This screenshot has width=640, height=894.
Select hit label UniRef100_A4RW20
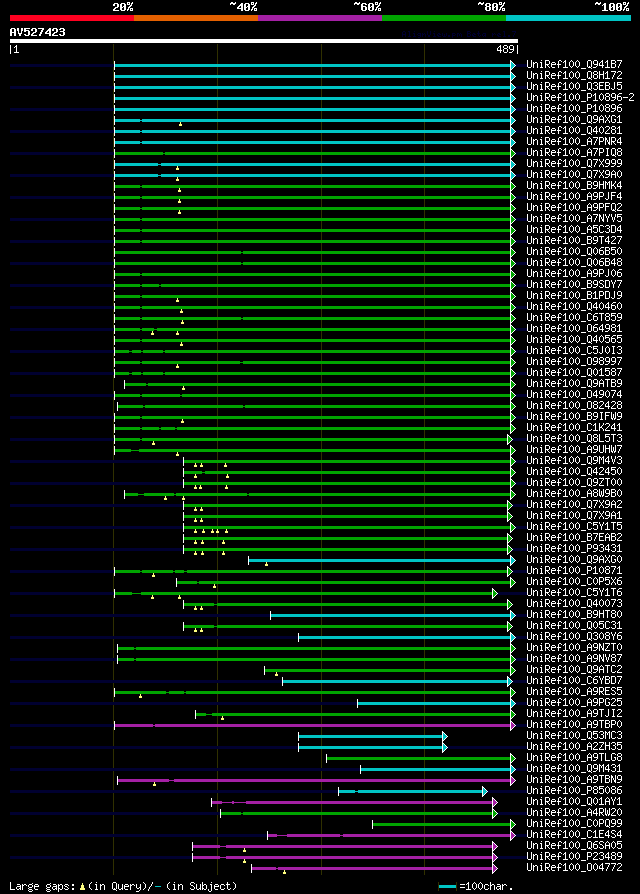point(574,813)
